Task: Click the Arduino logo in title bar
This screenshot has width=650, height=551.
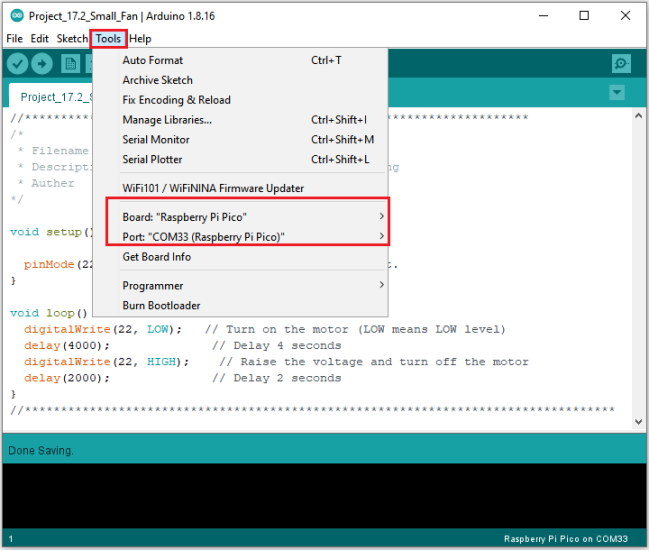Action: coord(17,16)
